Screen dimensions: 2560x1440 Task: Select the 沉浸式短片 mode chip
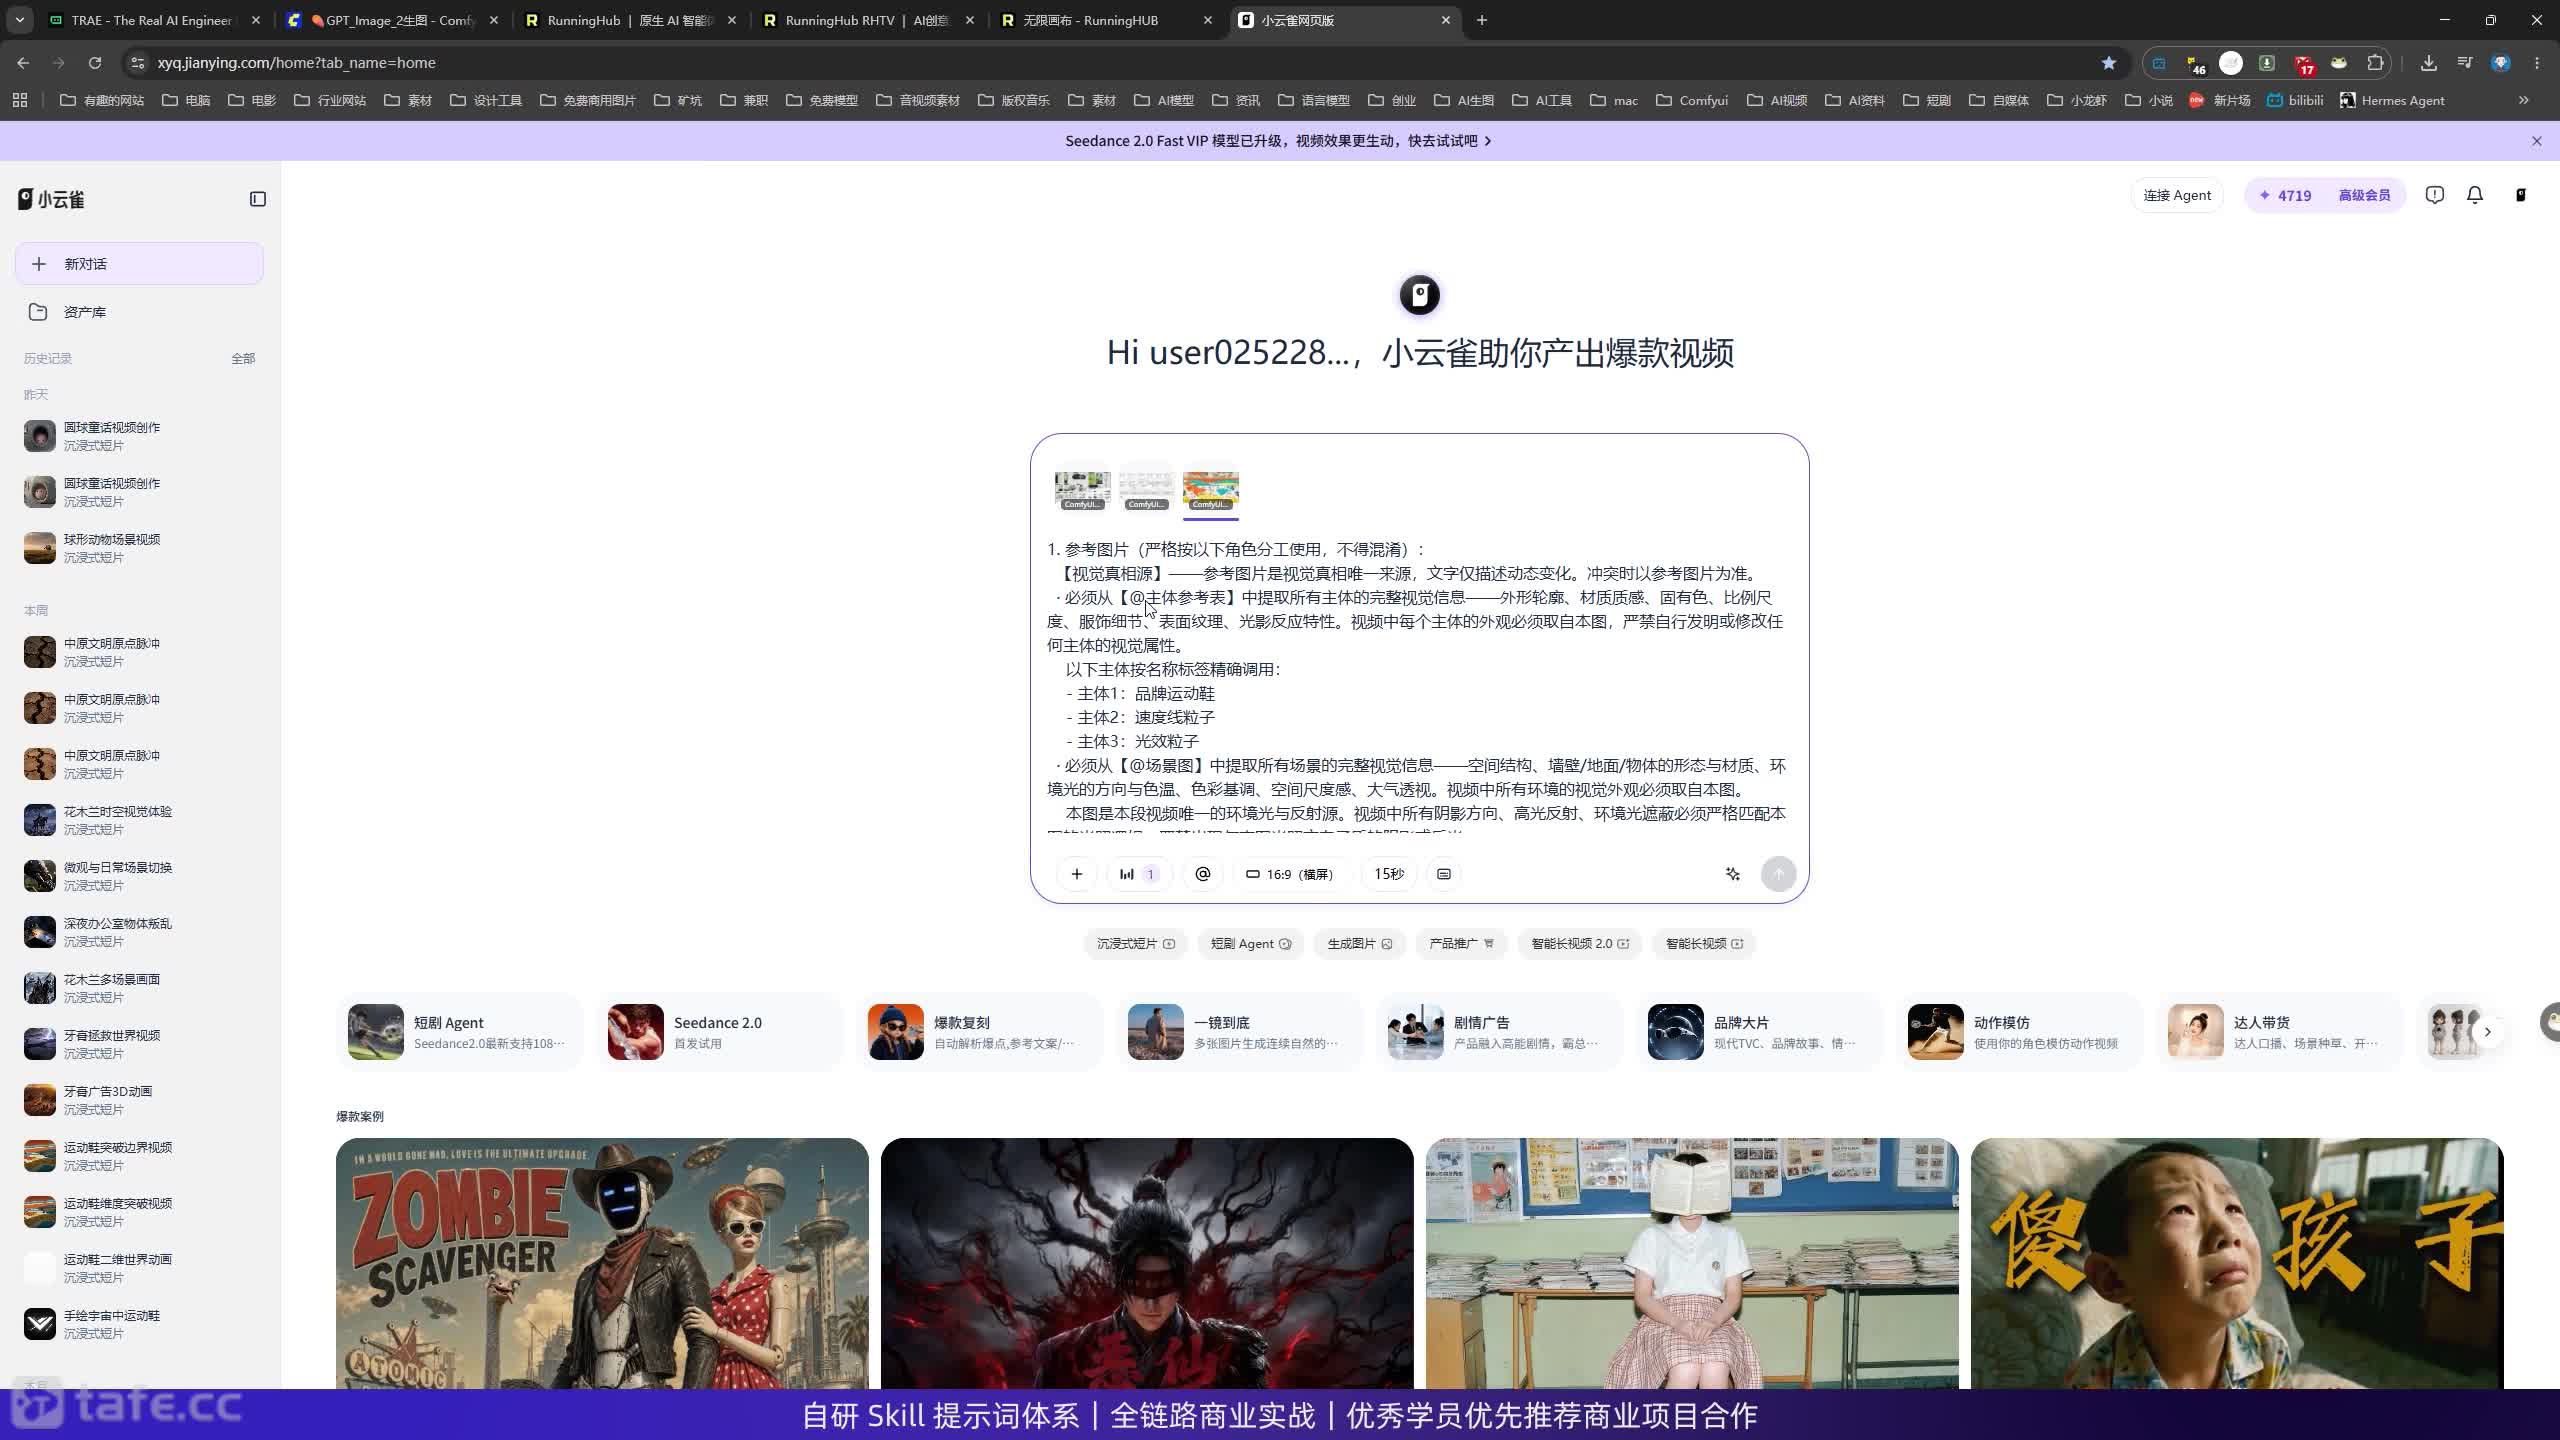click(x=1135, y=944)
